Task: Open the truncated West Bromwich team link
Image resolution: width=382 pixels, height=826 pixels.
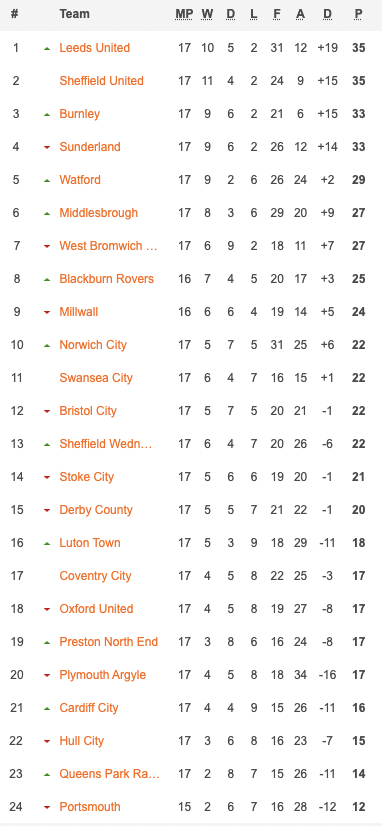Action: [108, 246]
